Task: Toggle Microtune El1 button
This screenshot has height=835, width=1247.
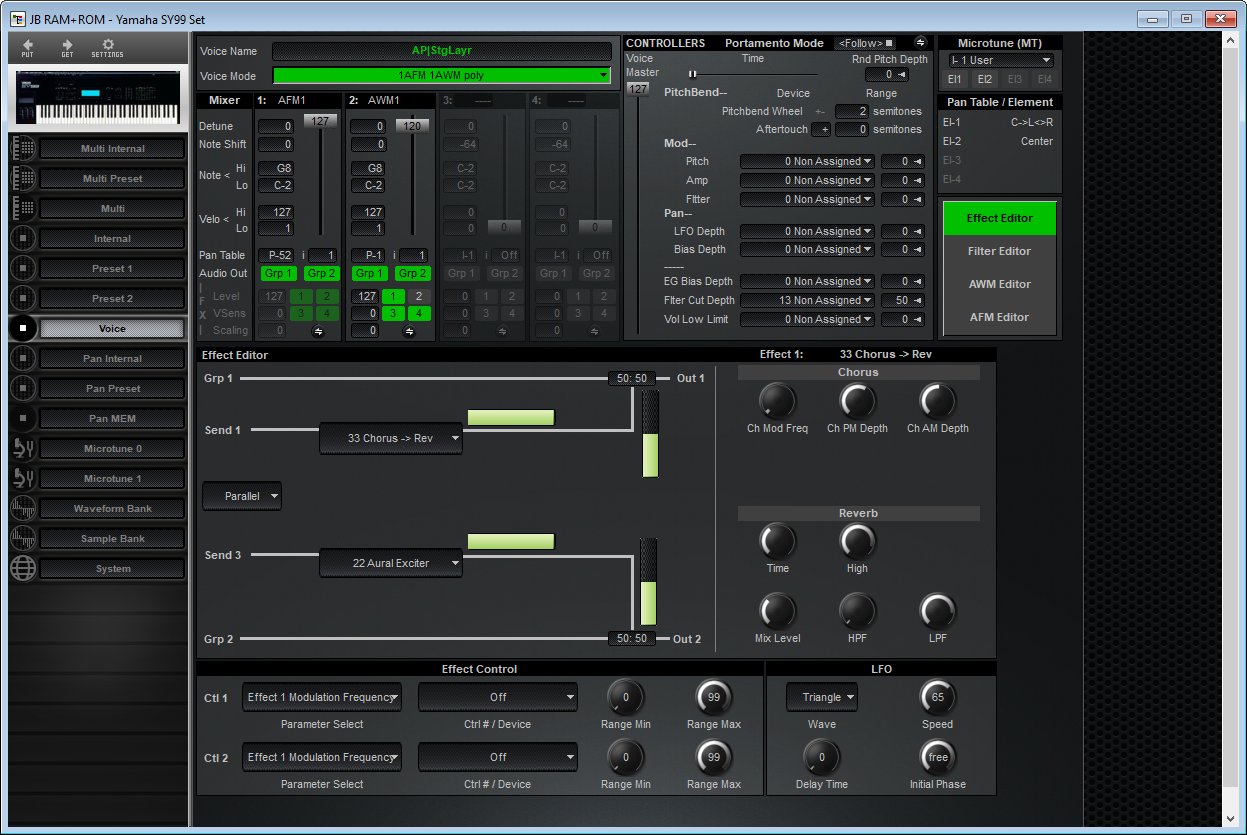Action: tap(955, 79)
